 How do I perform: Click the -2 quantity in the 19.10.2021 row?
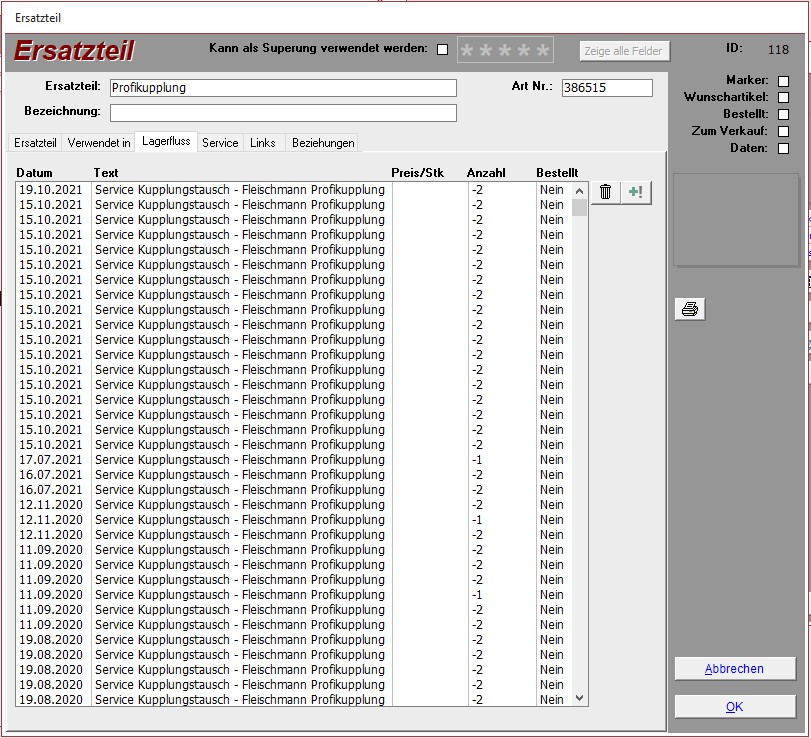[477, 190]
